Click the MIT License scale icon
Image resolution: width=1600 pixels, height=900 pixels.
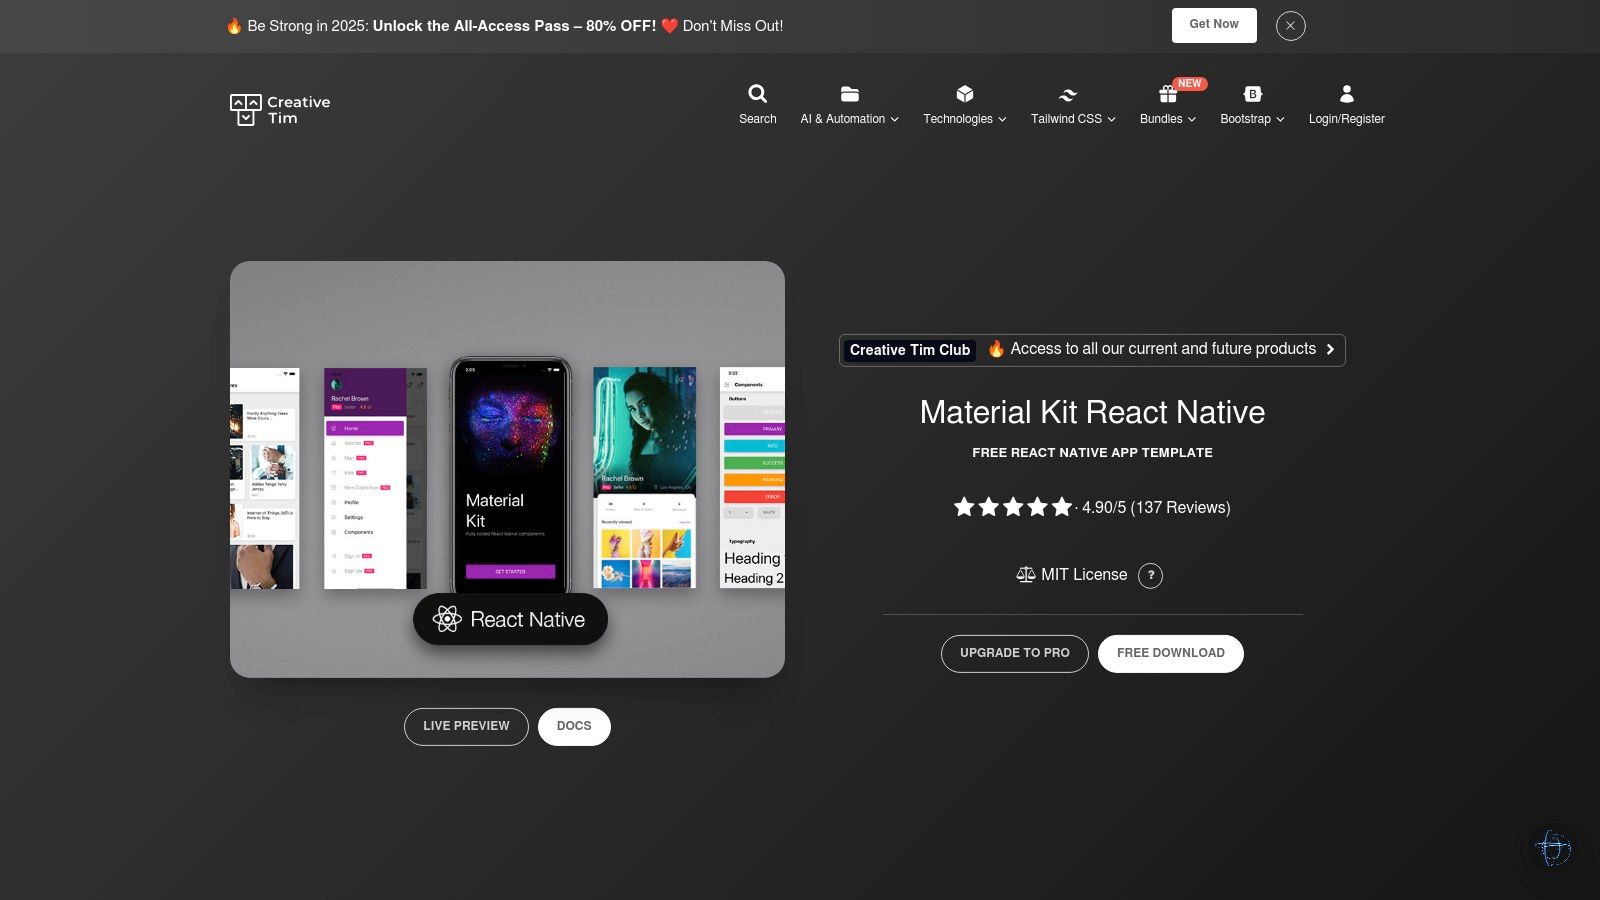[1026, 575]
